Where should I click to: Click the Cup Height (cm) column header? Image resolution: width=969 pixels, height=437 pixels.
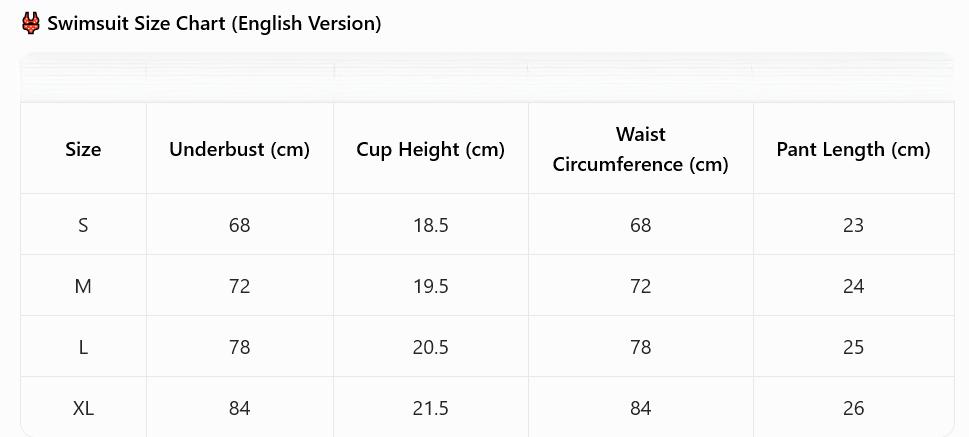(x=430, y=149)
